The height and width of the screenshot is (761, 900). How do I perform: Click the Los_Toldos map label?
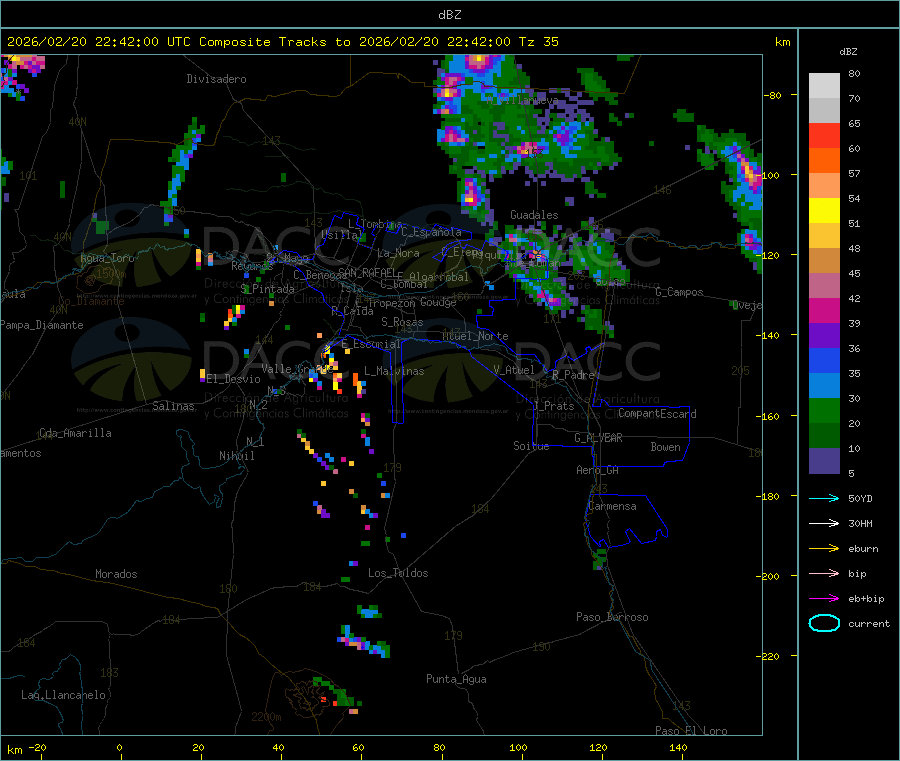point(398,573)
